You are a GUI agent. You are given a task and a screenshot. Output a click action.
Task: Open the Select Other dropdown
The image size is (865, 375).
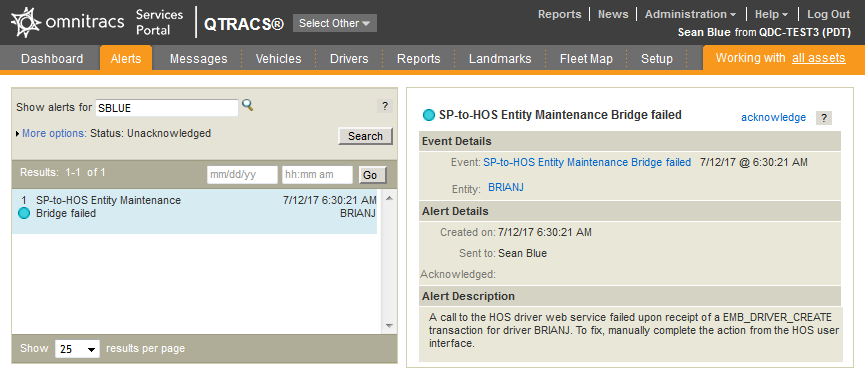click(335, 23)
